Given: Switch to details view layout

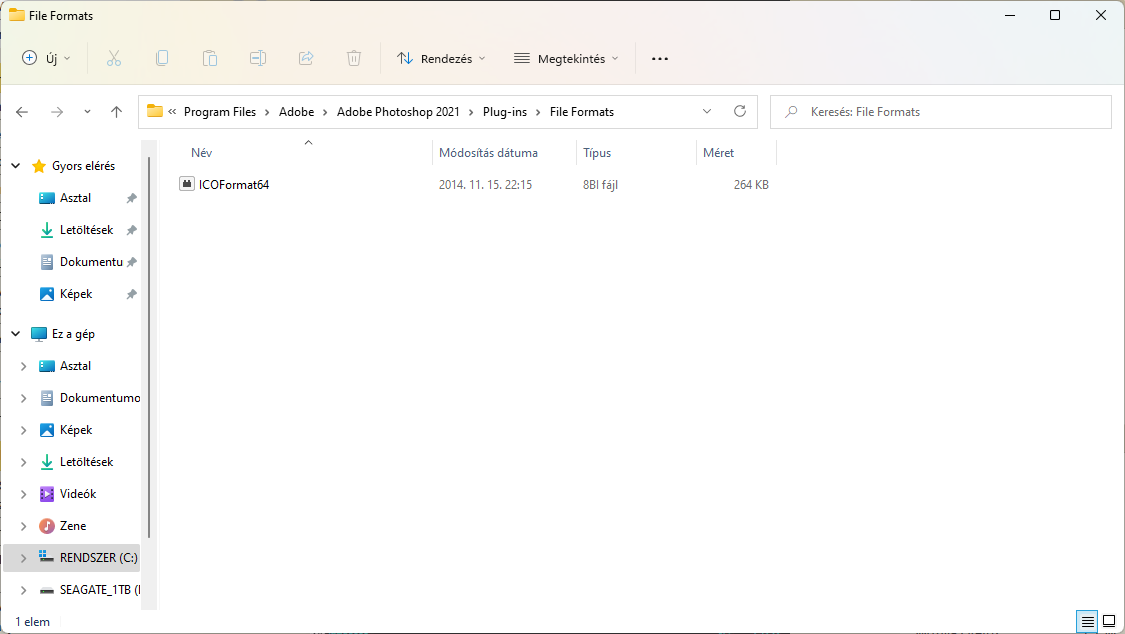Looking at the screenshot, I should pyautogui.click(x=1088, y=621).
